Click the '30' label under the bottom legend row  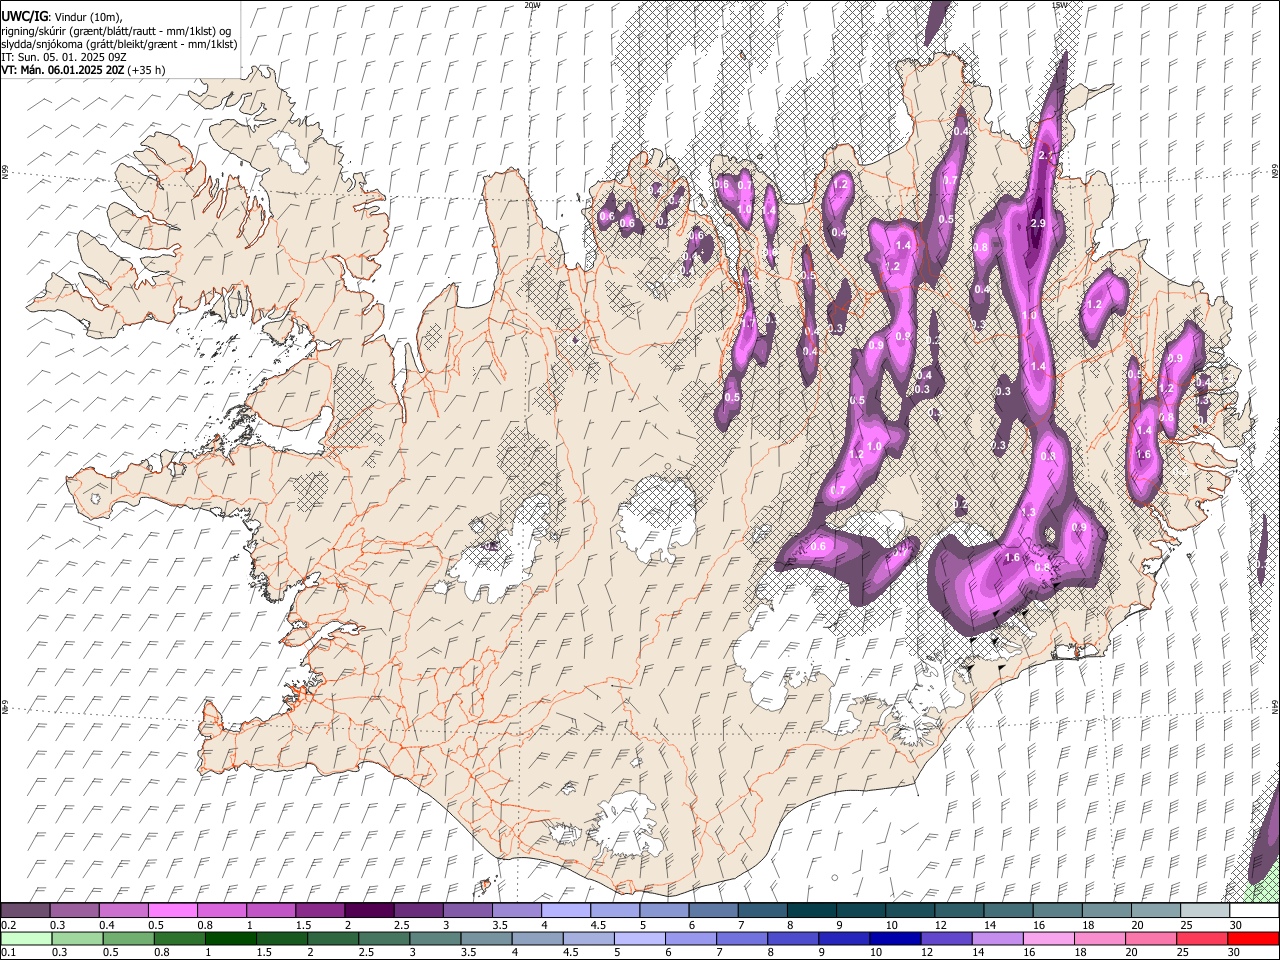coord(1236,952)
